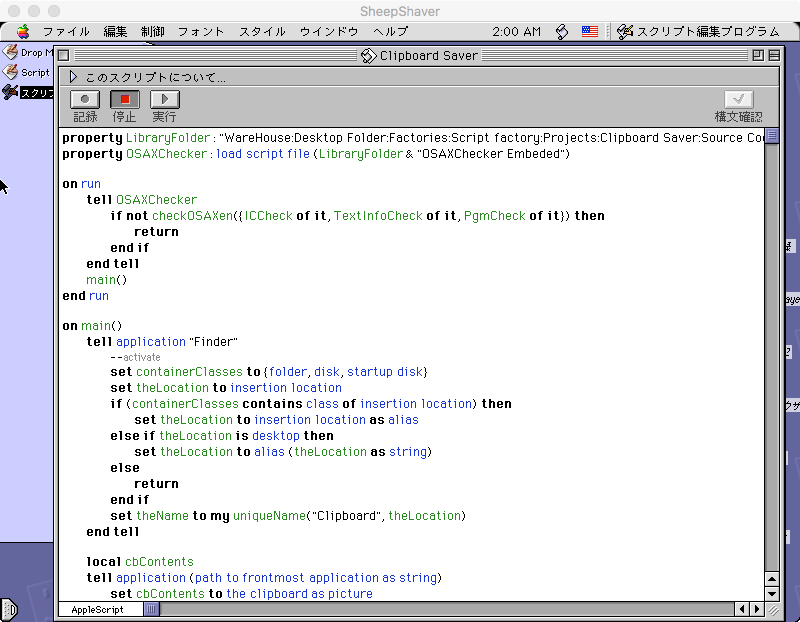Click 'the clipboard as picture' text

click(299, 594)
